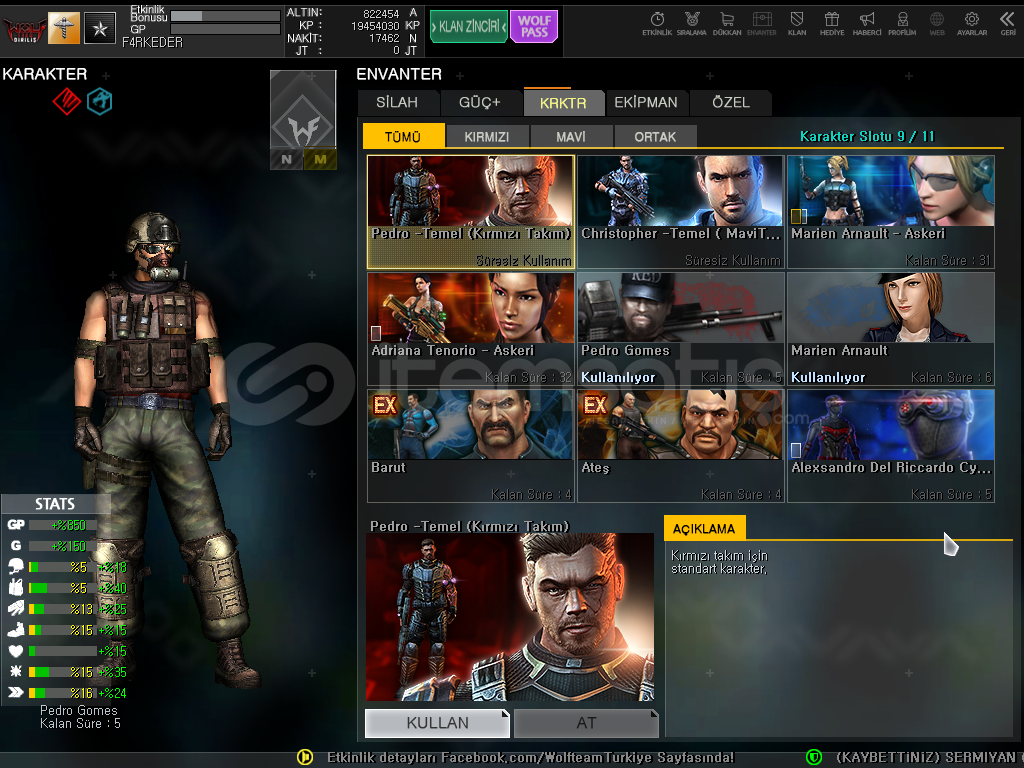Image resolution: width=1024 pixels, height=768 pixels.
Task: Click the gold rank medal icon
Action: pyautogui.click(x=64, y=28)
